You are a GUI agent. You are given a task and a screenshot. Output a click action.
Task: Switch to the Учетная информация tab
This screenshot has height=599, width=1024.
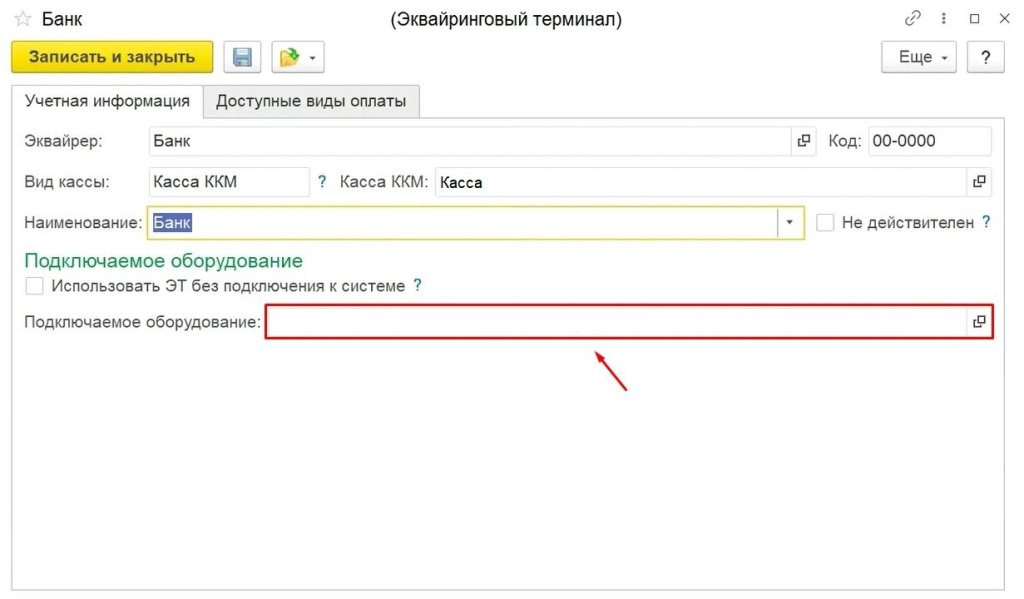[107, 101]
